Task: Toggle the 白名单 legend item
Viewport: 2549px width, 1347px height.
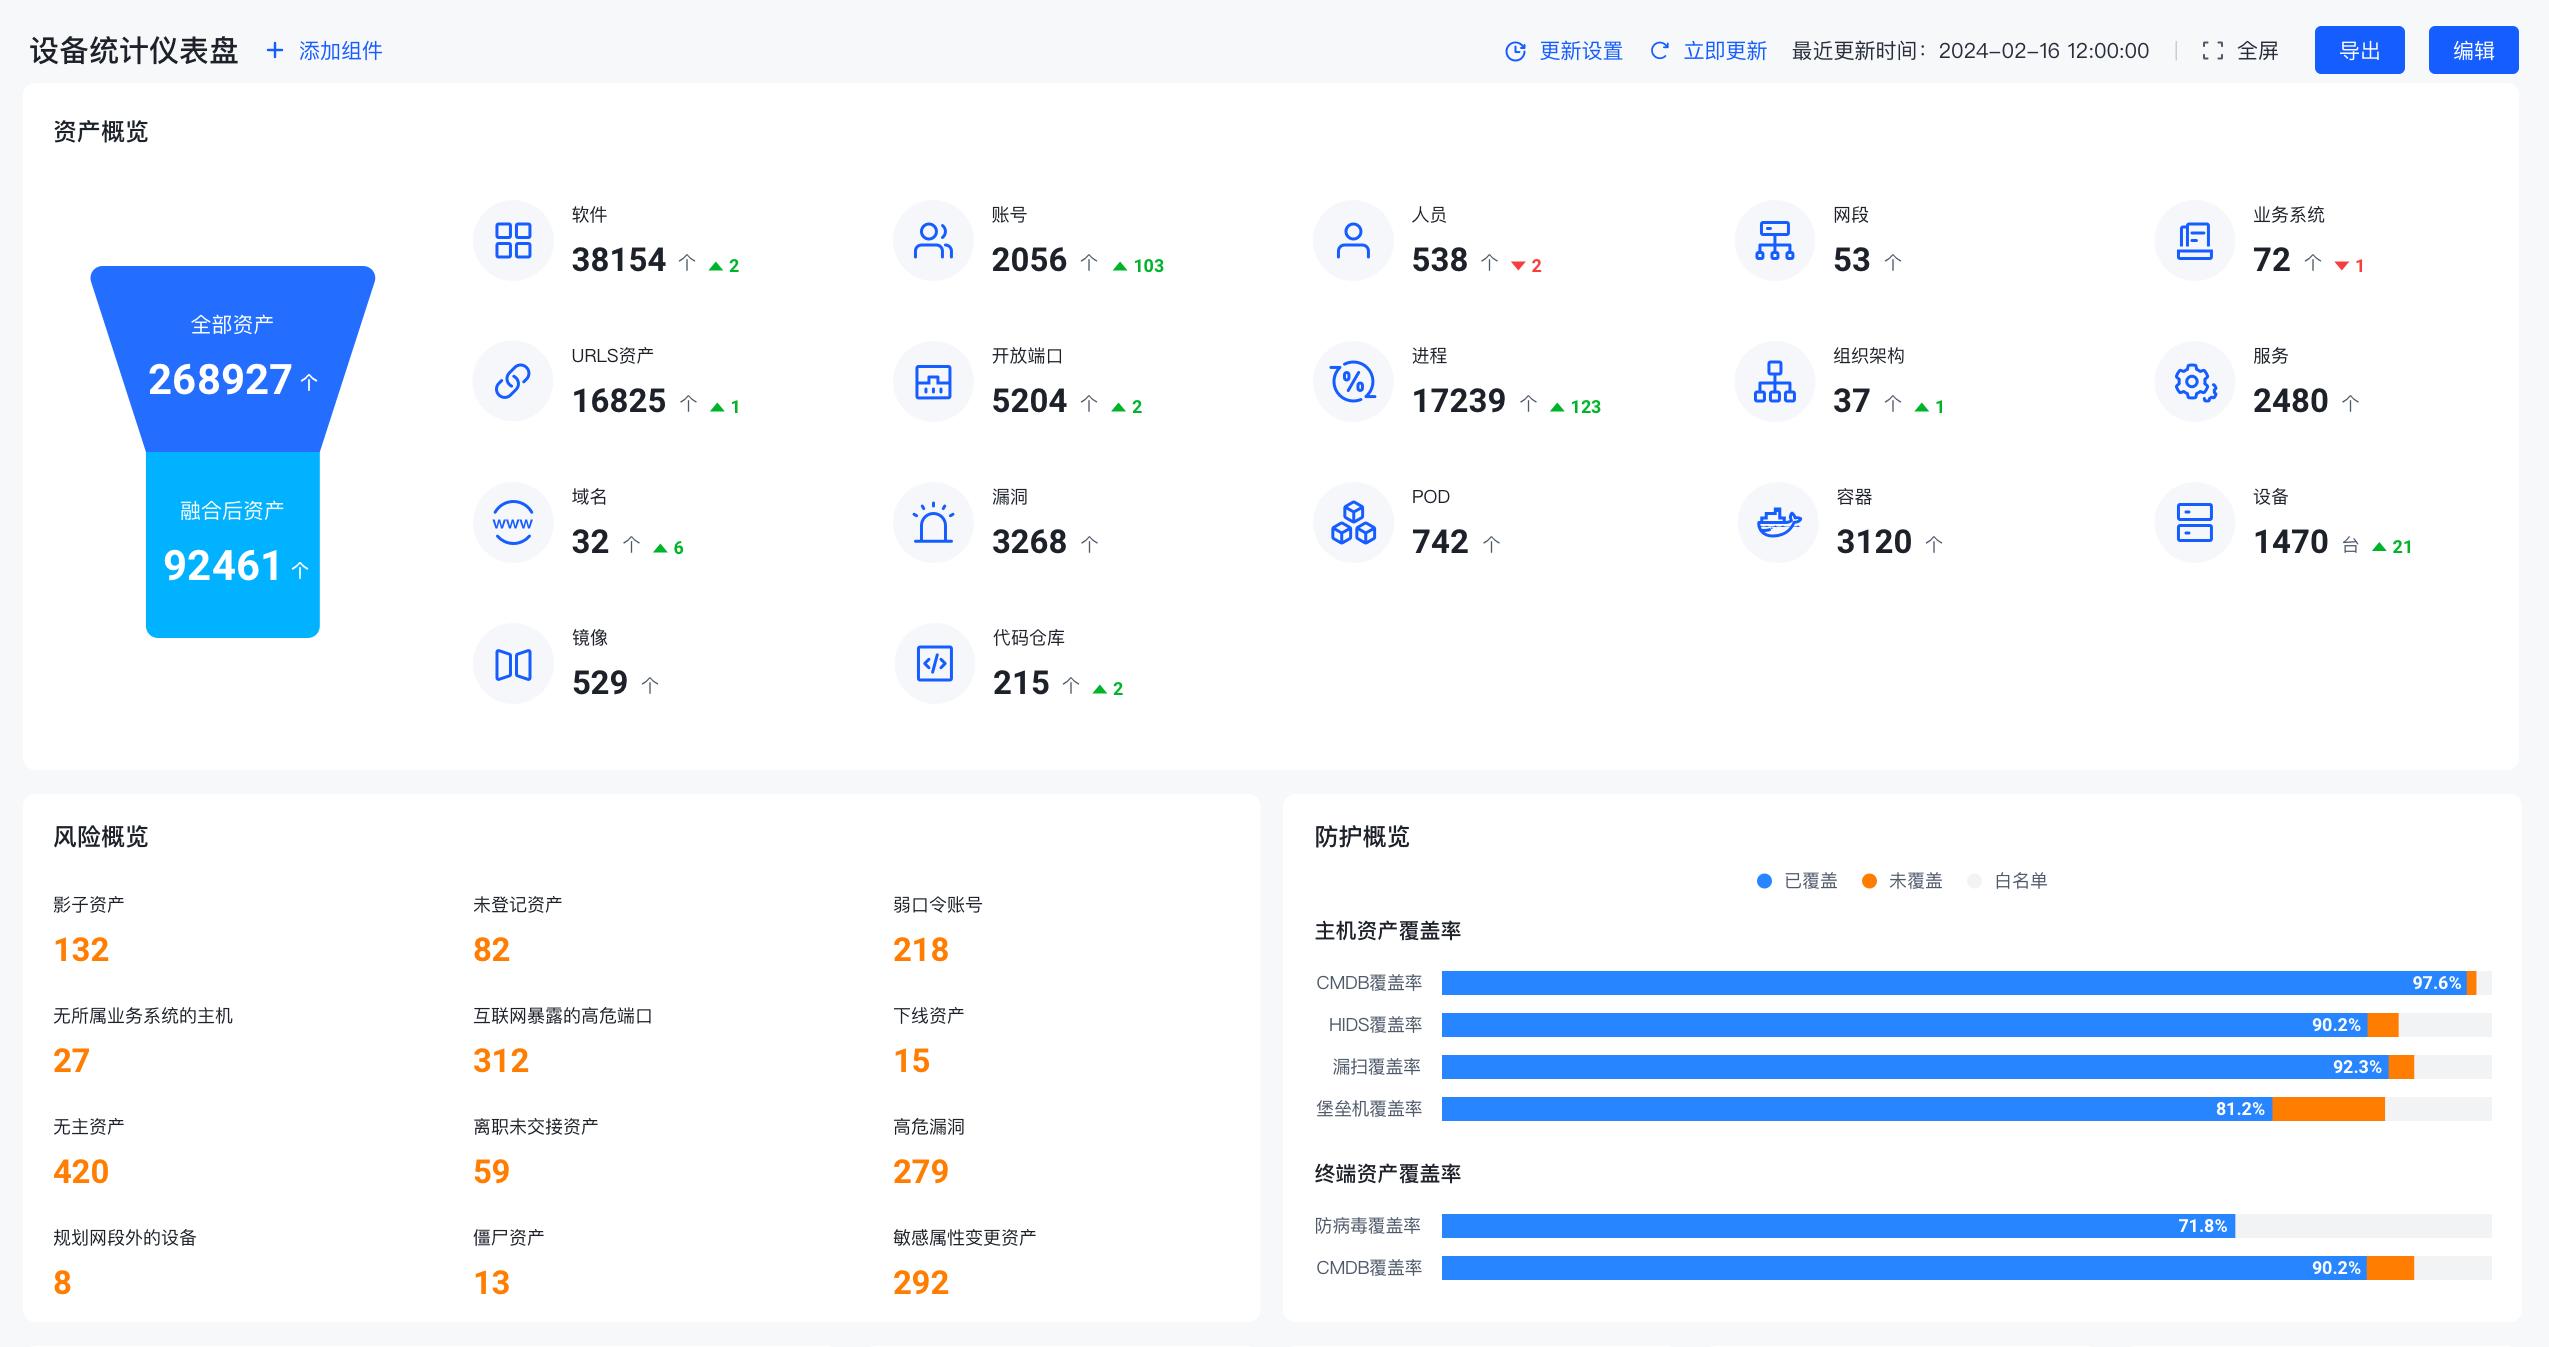Action: (x=2007, y=881)
